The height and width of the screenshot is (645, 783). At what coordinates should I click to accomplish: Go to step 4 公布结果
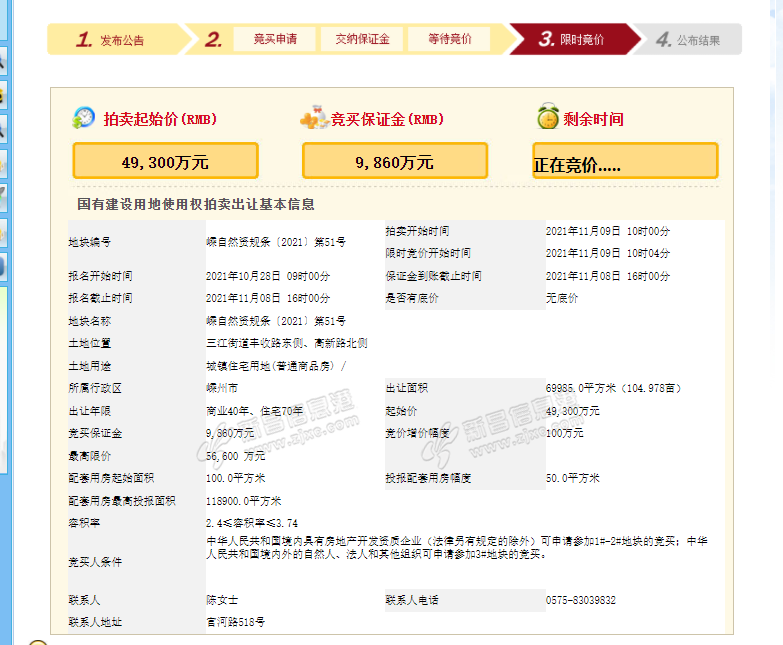[688, 40]
